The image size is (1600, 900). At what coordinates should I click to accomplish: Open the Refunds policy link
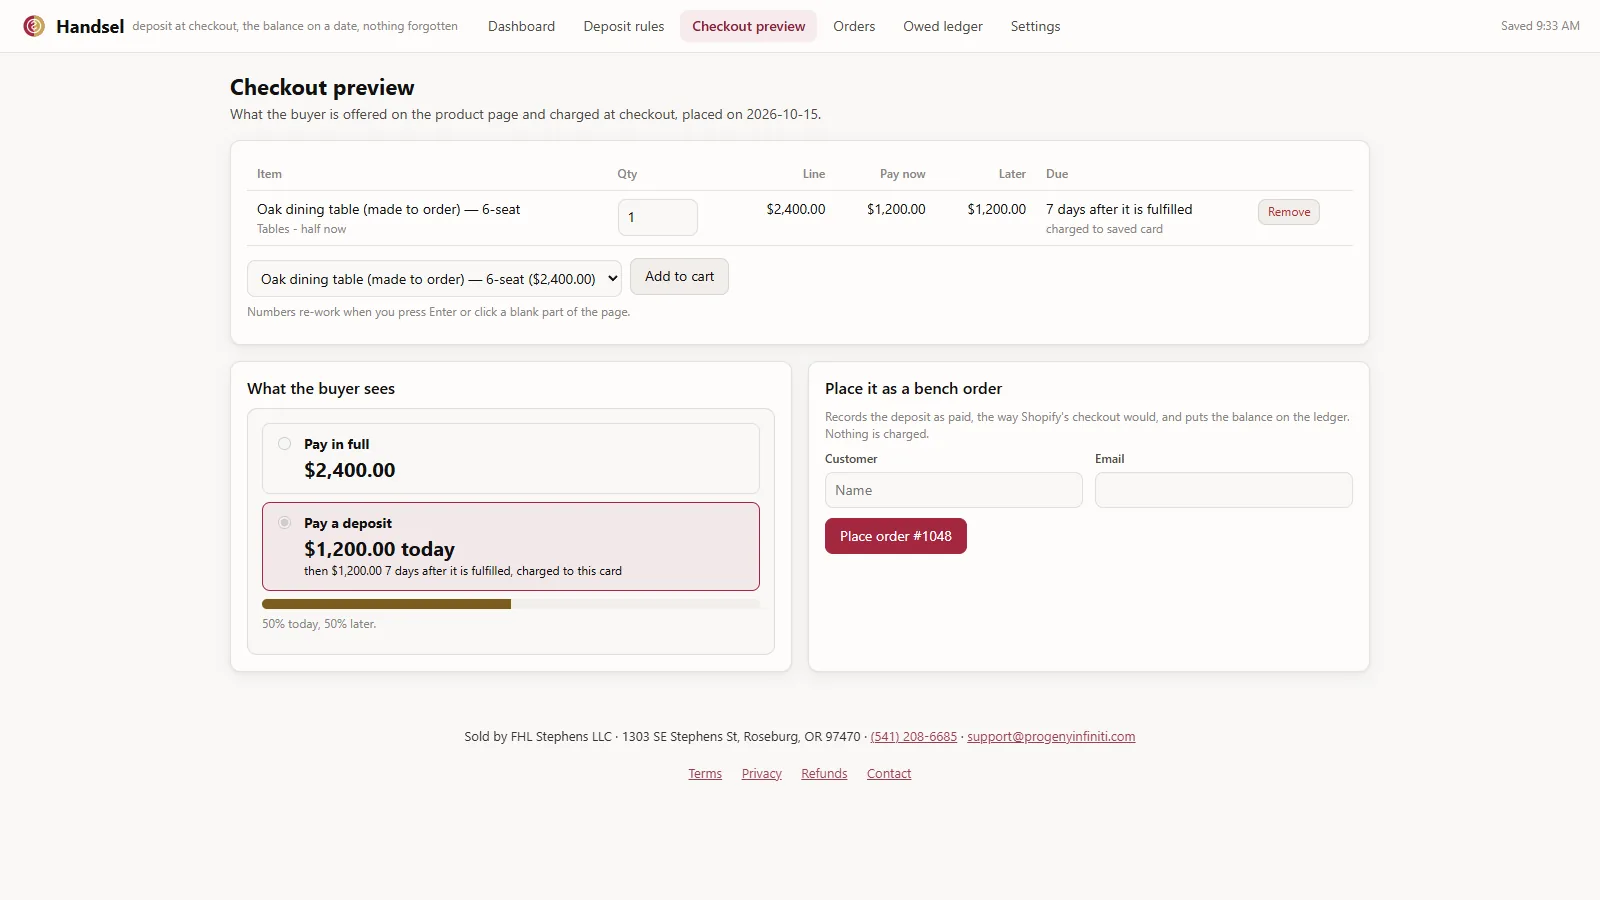tap(824, 774)
